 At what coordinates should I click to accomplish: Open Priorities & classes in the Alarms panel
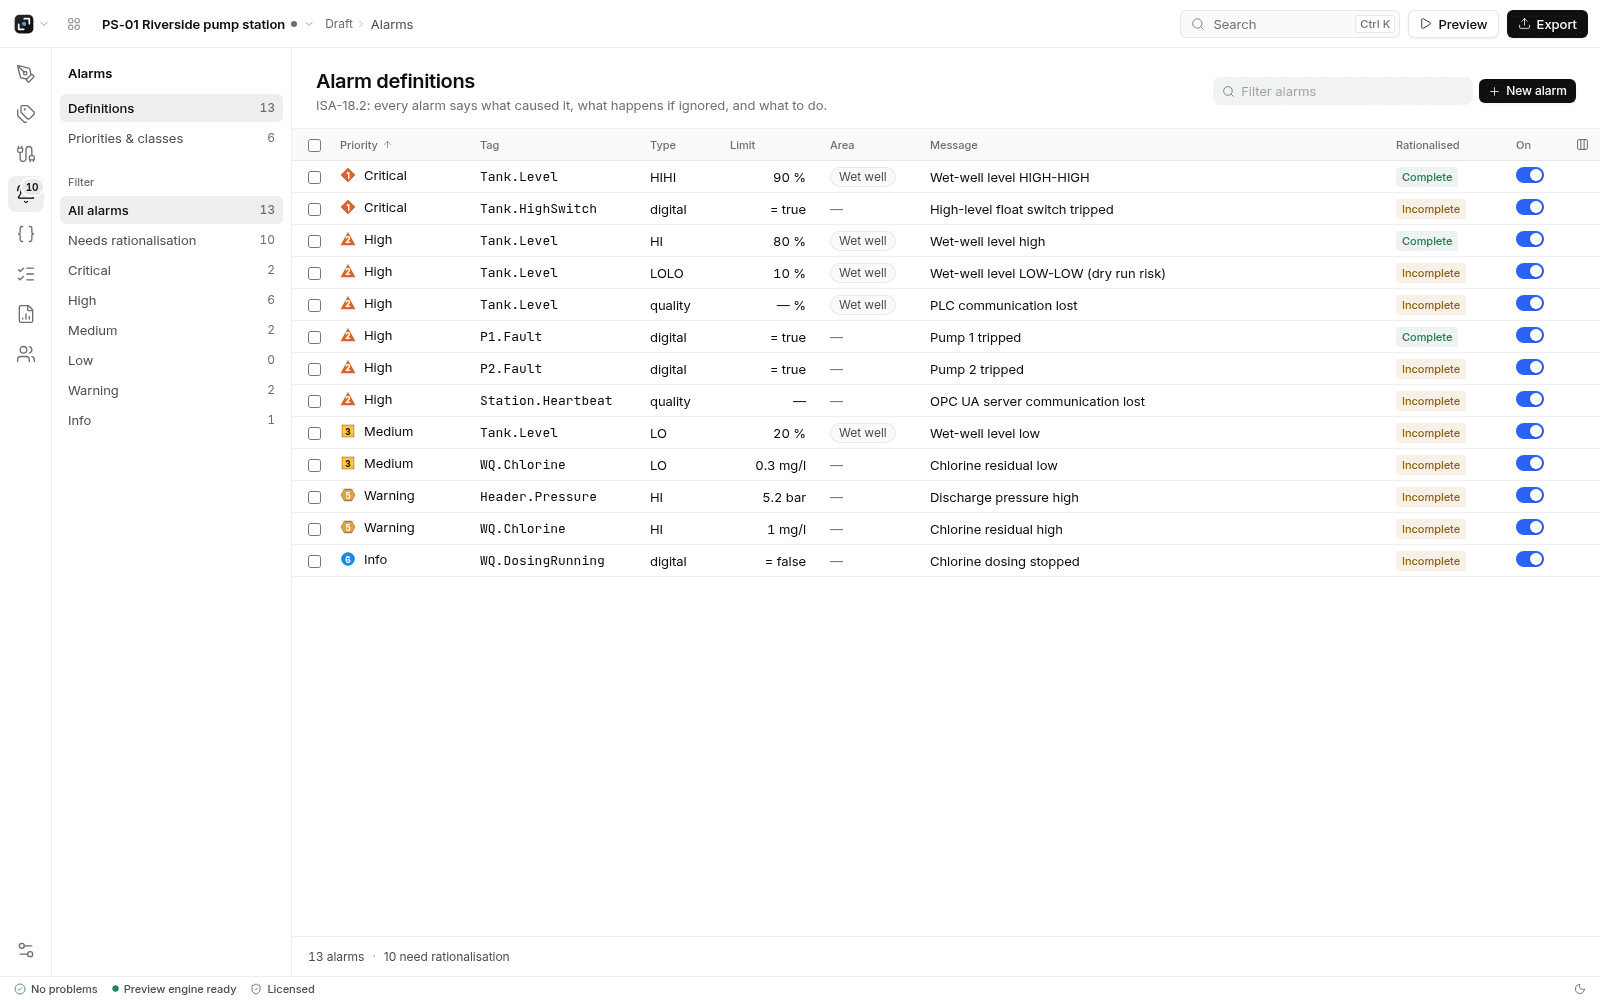(171, 138)
